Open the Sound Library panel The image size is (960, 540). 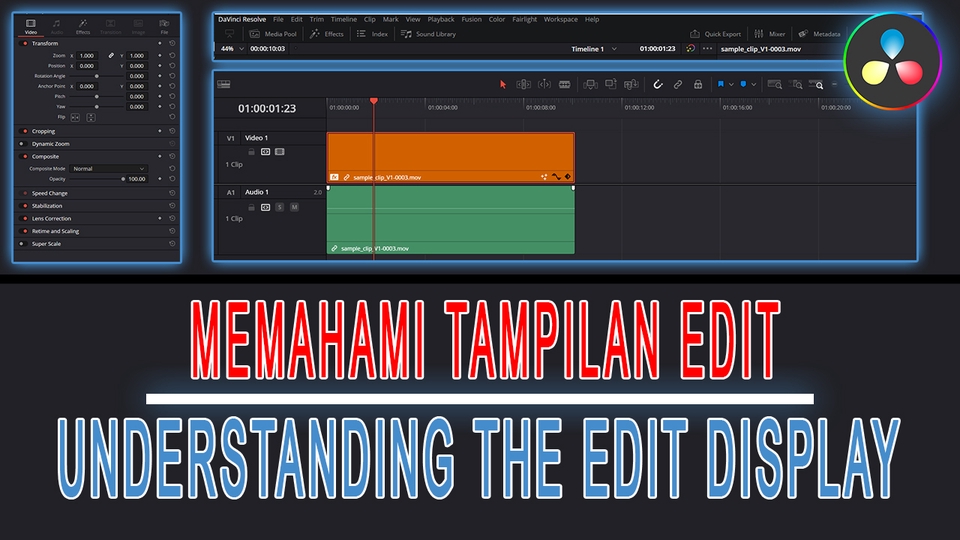[x=429, y=34]
